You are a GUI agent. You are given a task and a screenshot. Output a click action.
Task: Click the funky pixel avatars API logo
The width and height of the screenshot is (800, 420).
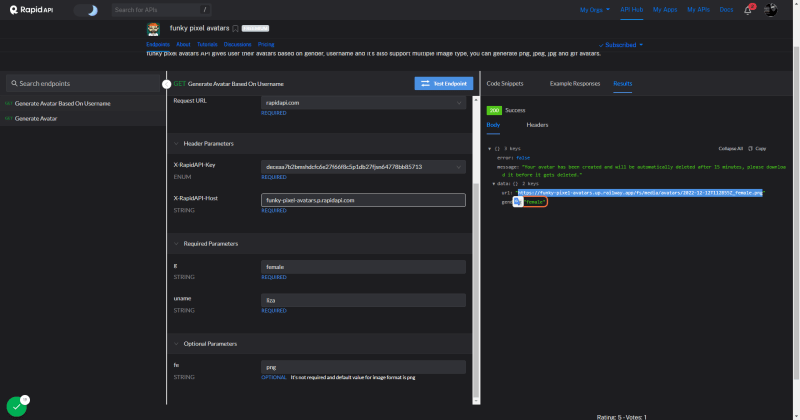click(x=154, y=29)
